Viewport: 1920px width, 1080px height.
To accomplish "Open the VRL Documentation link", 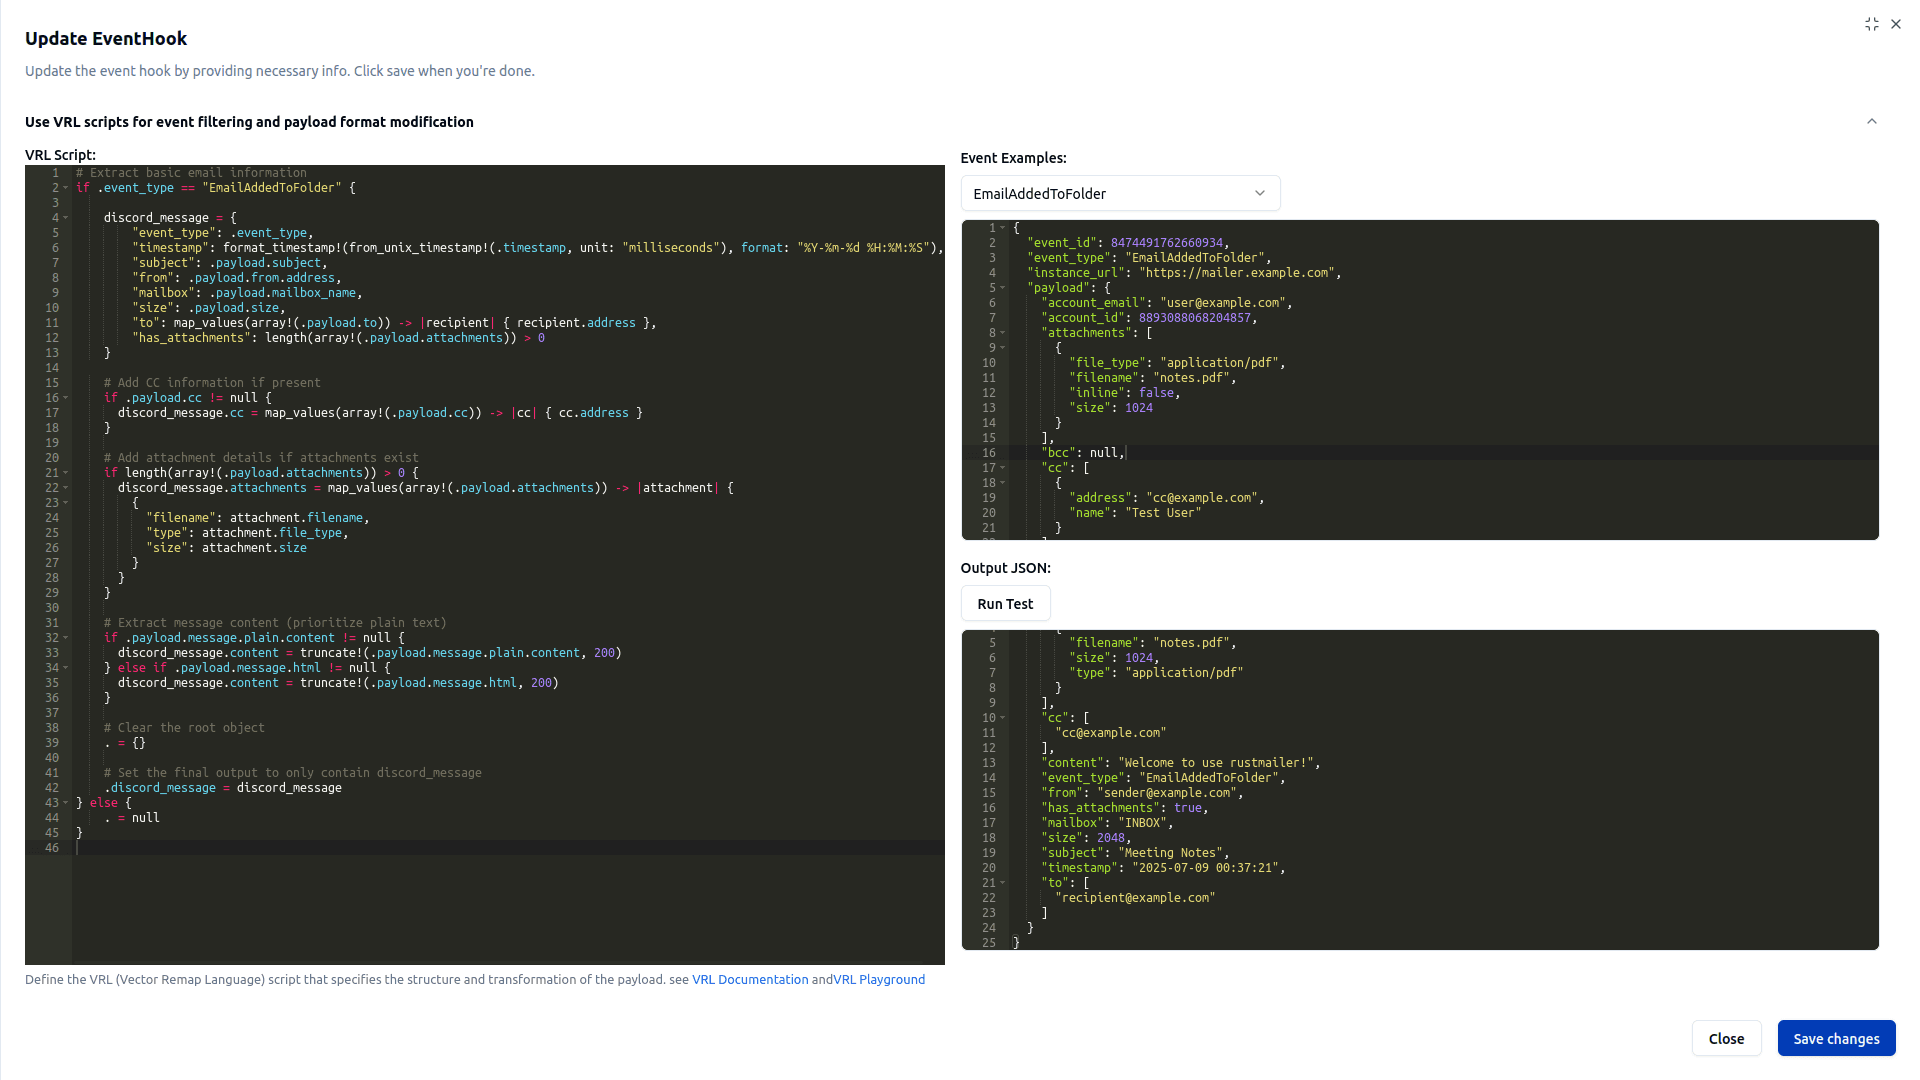I will 750,980.
